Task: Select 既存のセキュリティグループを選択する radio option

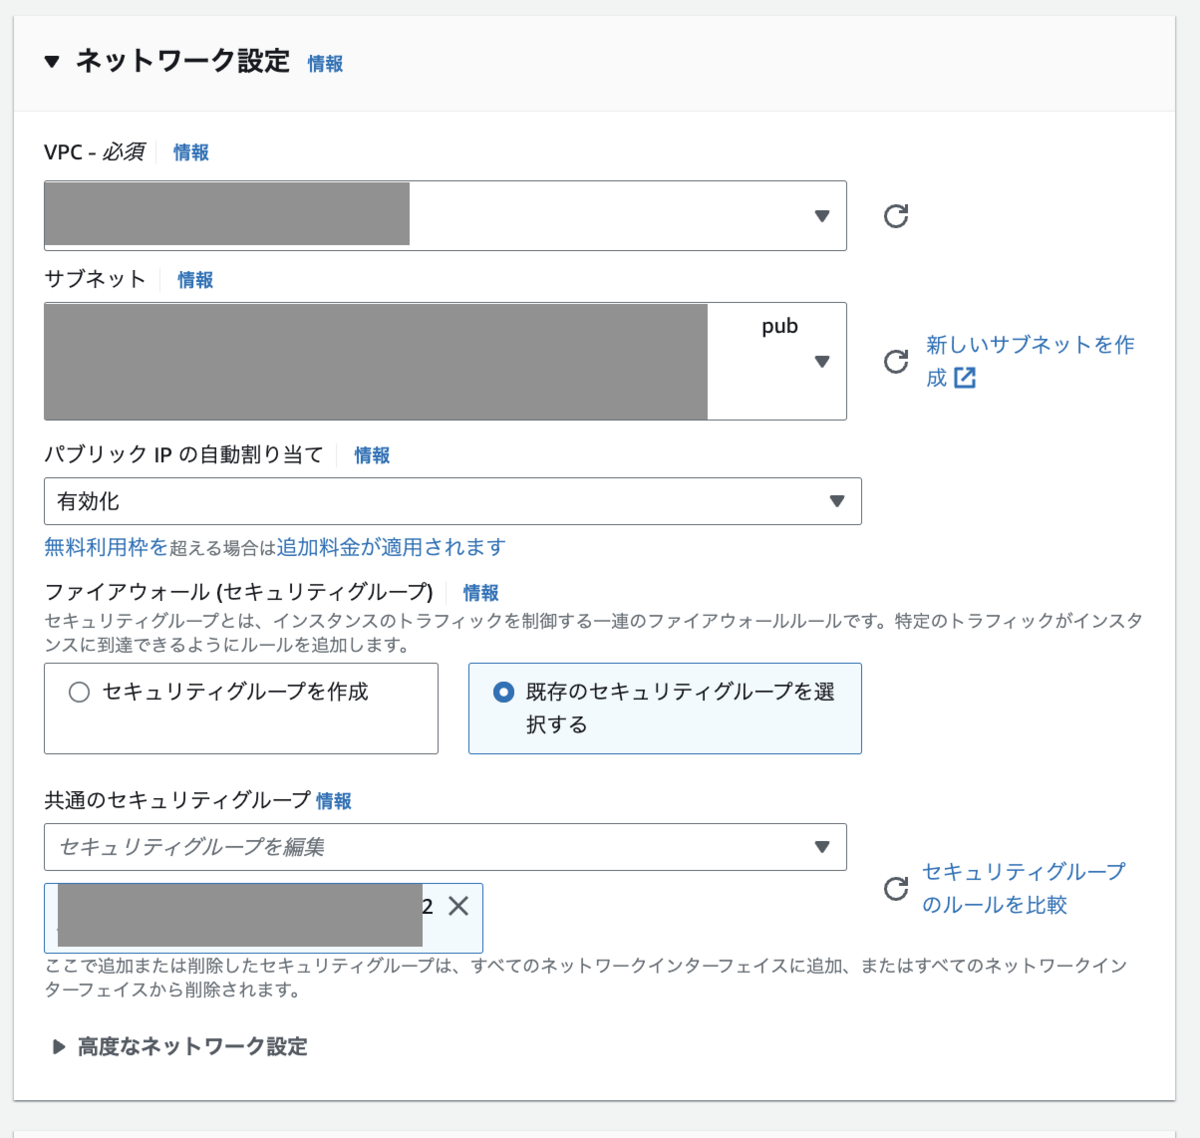Action: (504, 692)
